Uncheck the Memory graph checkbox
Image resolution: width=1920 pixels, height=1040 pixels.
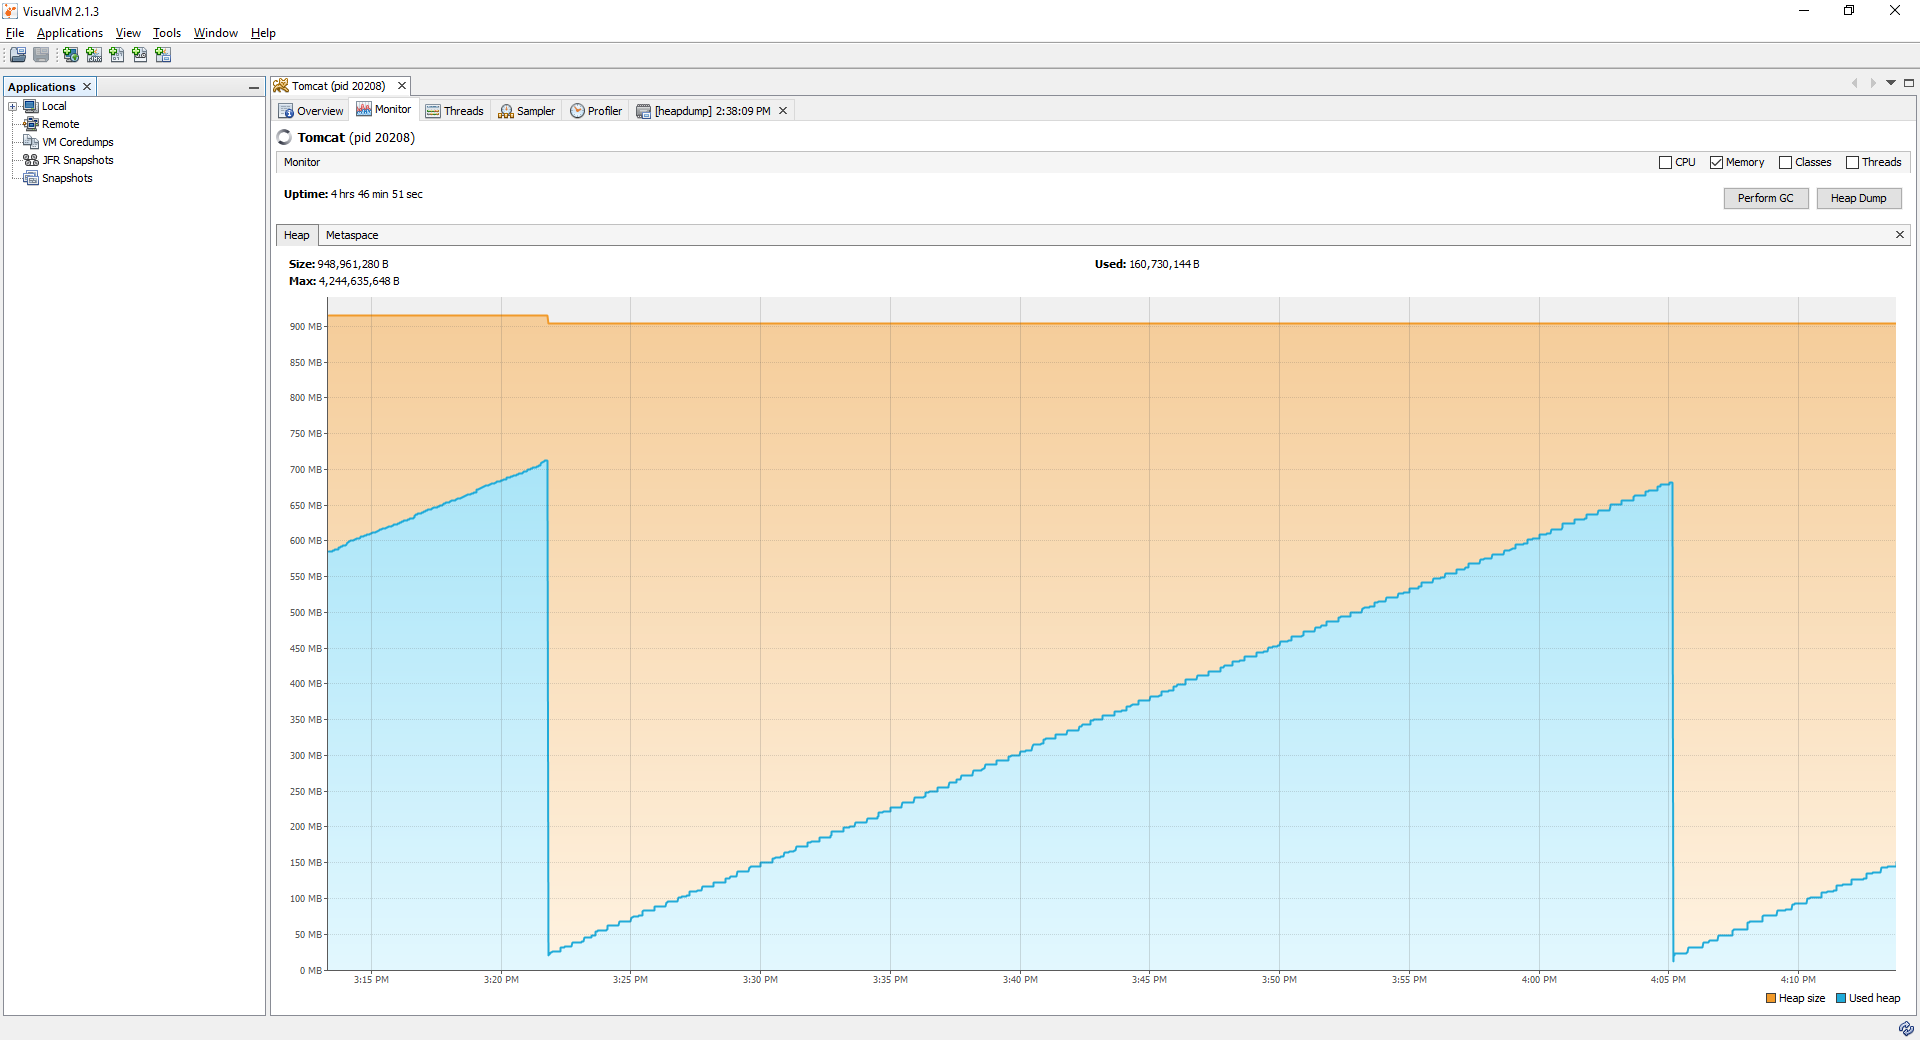[1716, 162]
